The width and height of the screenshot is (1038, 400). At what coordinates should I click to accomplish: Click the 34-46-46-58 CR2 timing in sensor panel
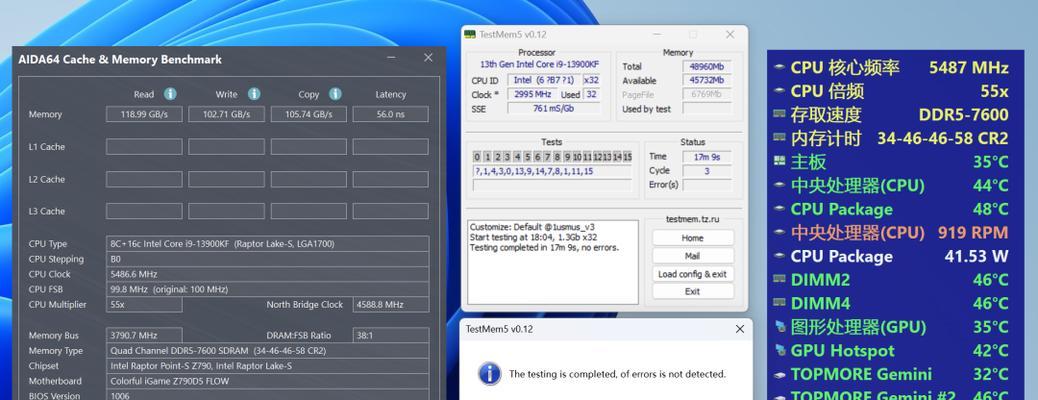(943, 138)
